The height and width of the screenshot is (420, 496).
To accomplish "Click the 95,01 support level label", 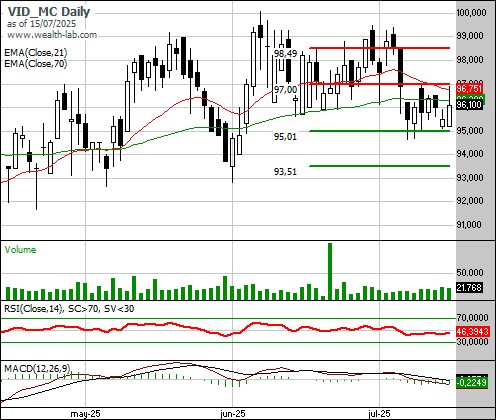I will click(285, 137).
